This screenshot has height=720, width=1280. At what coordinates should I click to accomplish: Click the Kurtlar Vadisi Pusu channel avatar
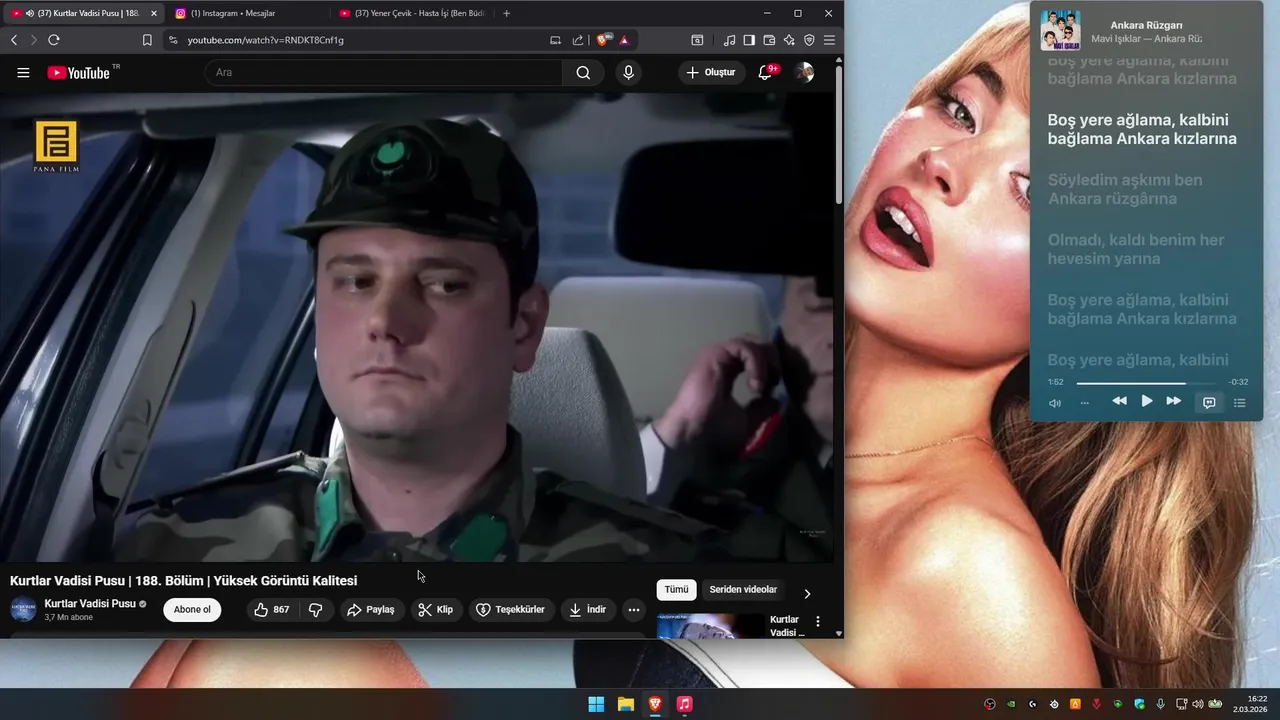click(23, 609)
